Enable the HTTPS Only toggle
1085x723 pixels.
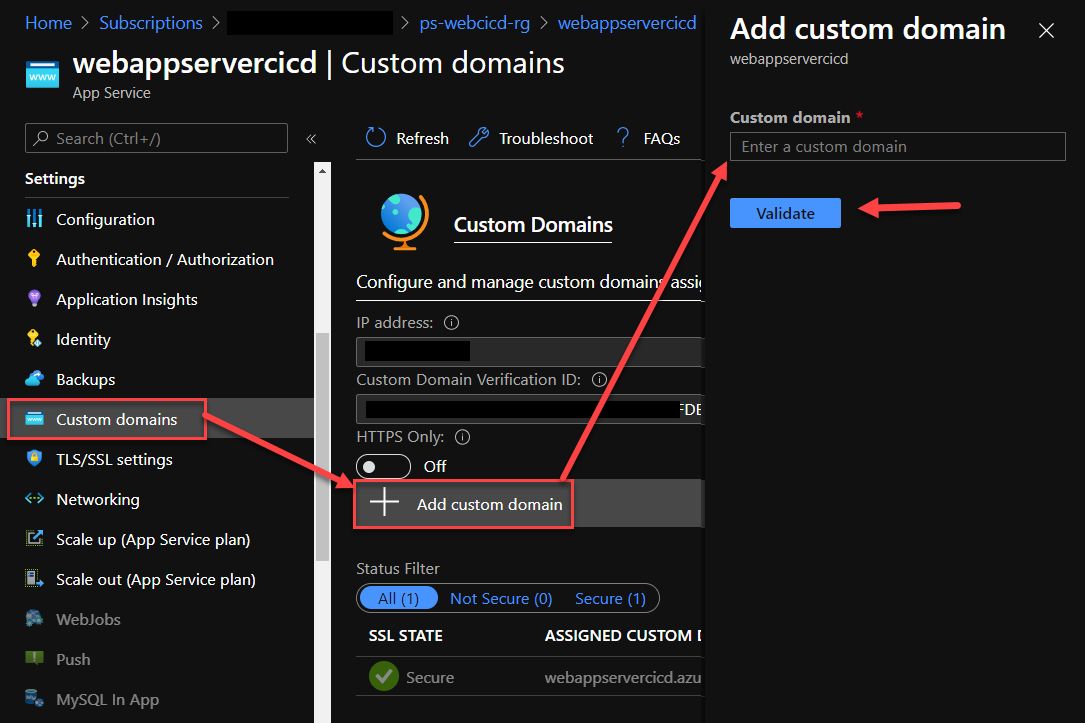383,466
